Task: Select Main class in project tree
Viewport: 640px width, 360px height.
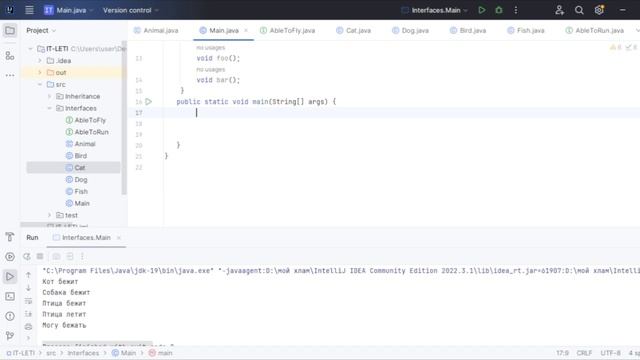Action: click(78, 203)
